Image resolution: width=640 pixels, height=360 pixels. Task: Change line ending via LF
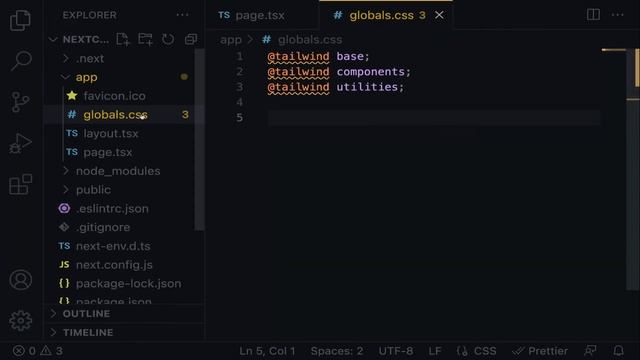point(435,351)
